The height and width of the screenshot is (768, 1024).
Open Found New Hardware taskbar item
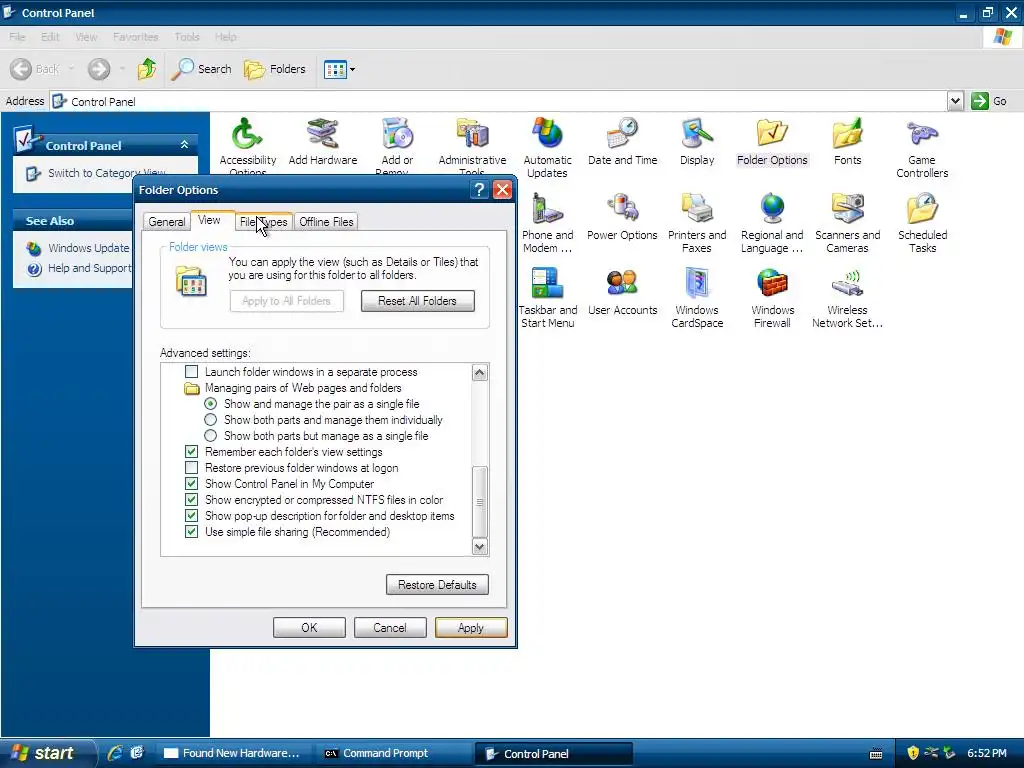pyautogui.click(x=233, y=753)
